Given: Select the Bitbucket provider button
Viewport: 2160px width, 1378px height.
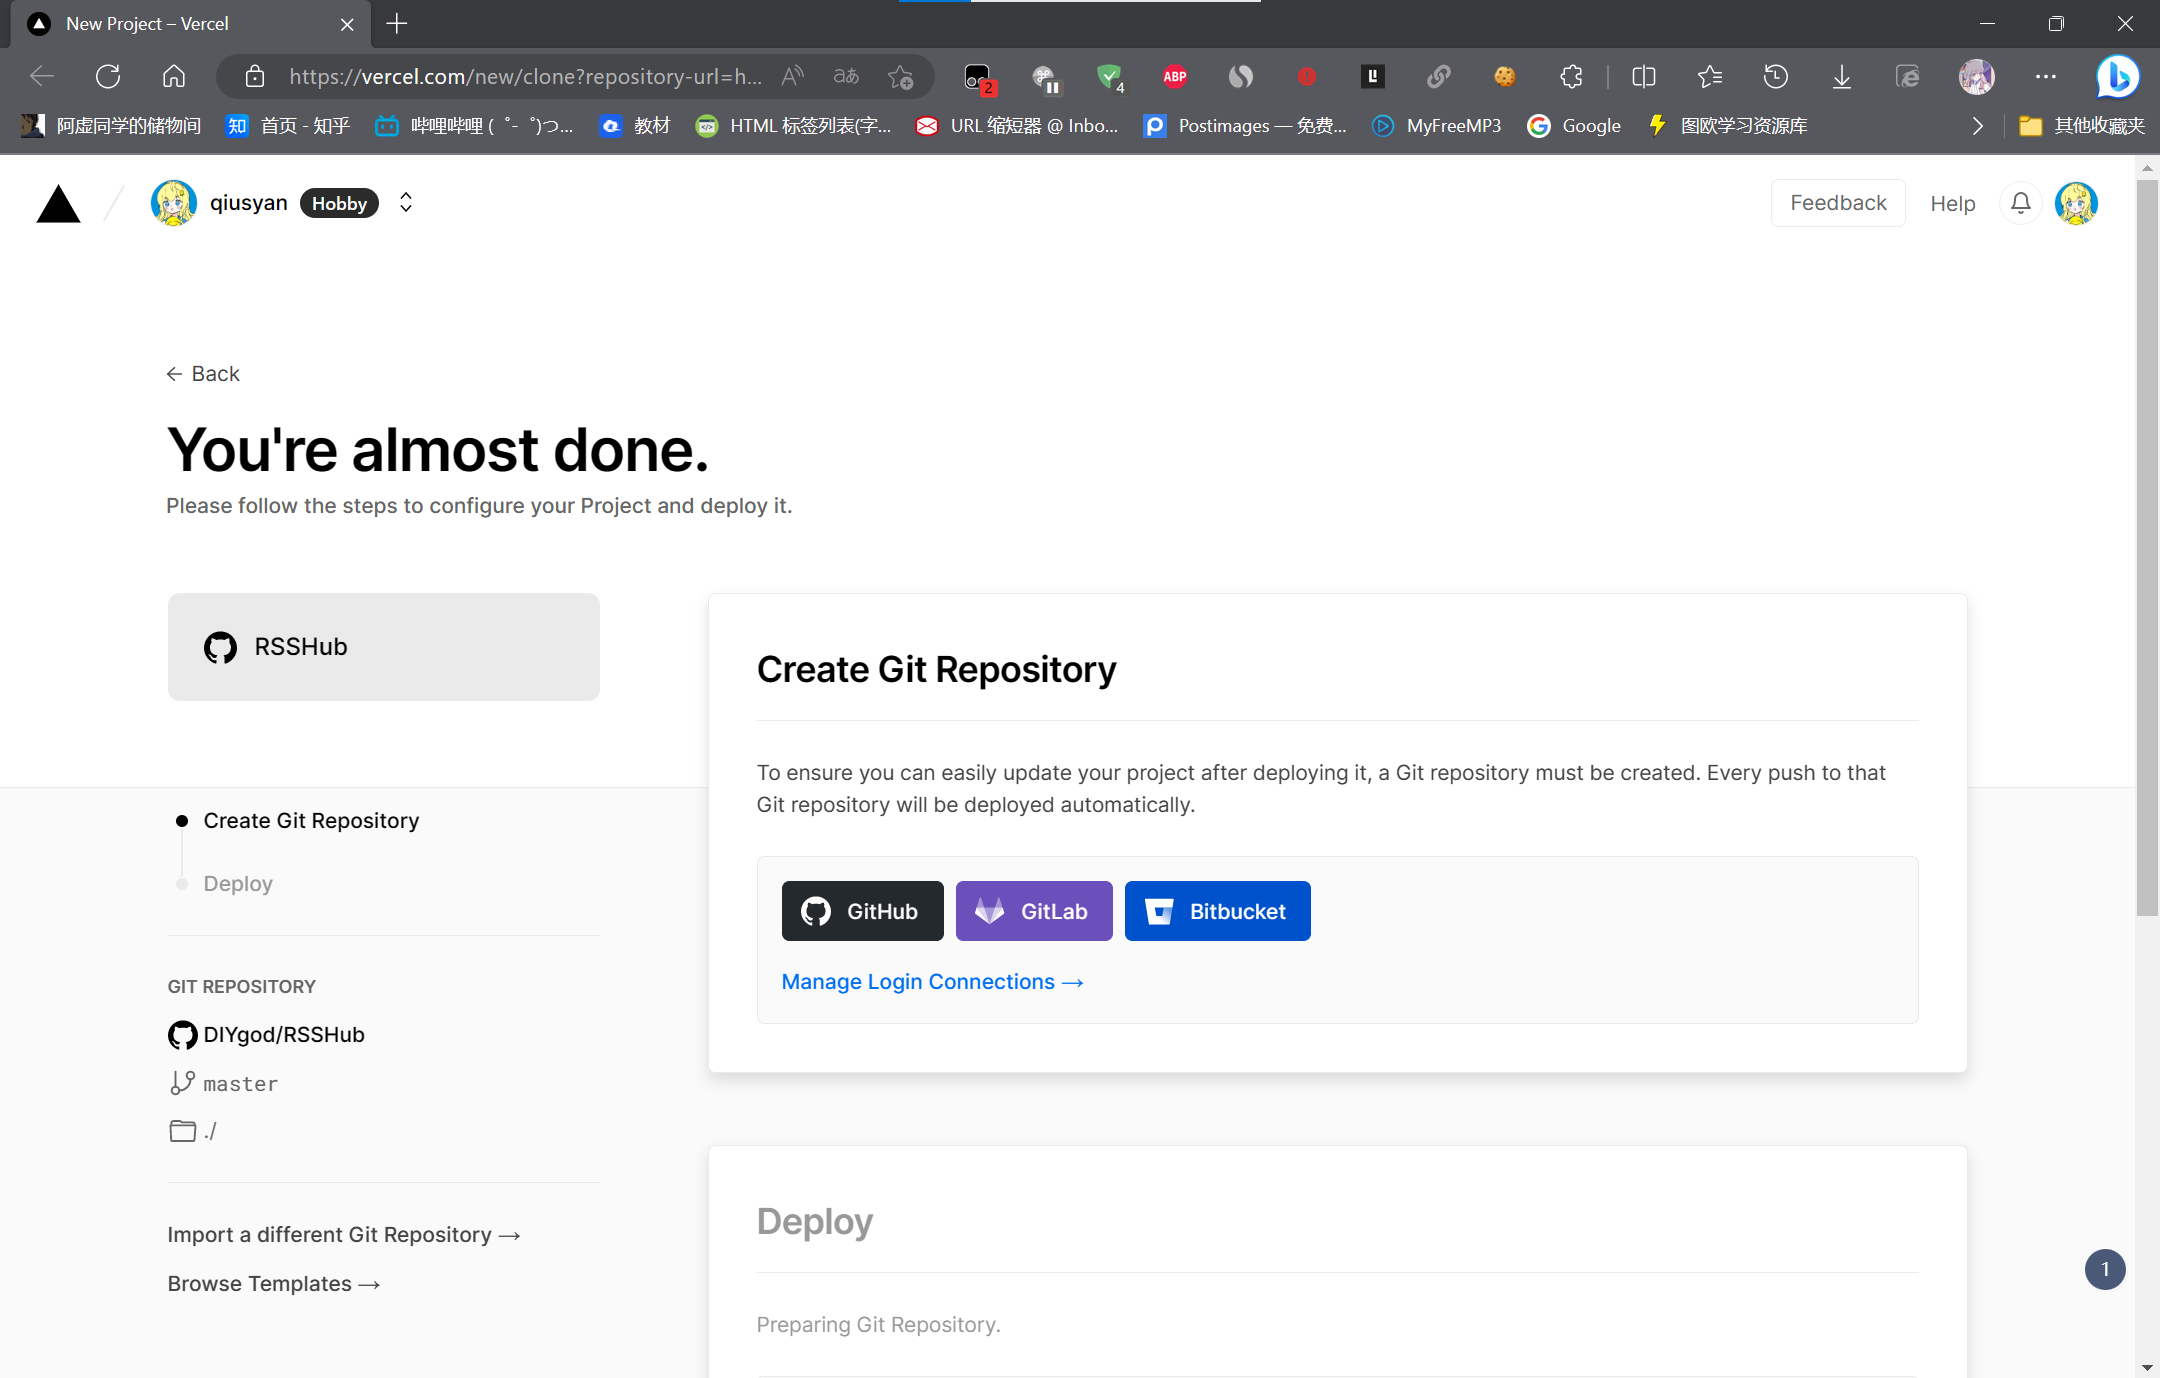Looking at the screenshot, I should click(1217, 911).
